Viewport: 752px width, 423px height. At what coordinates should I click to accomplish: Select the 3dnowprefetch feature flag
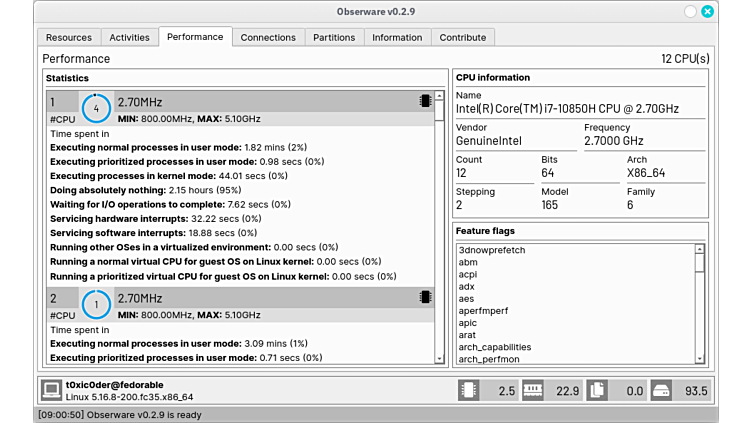coord(492,250)
